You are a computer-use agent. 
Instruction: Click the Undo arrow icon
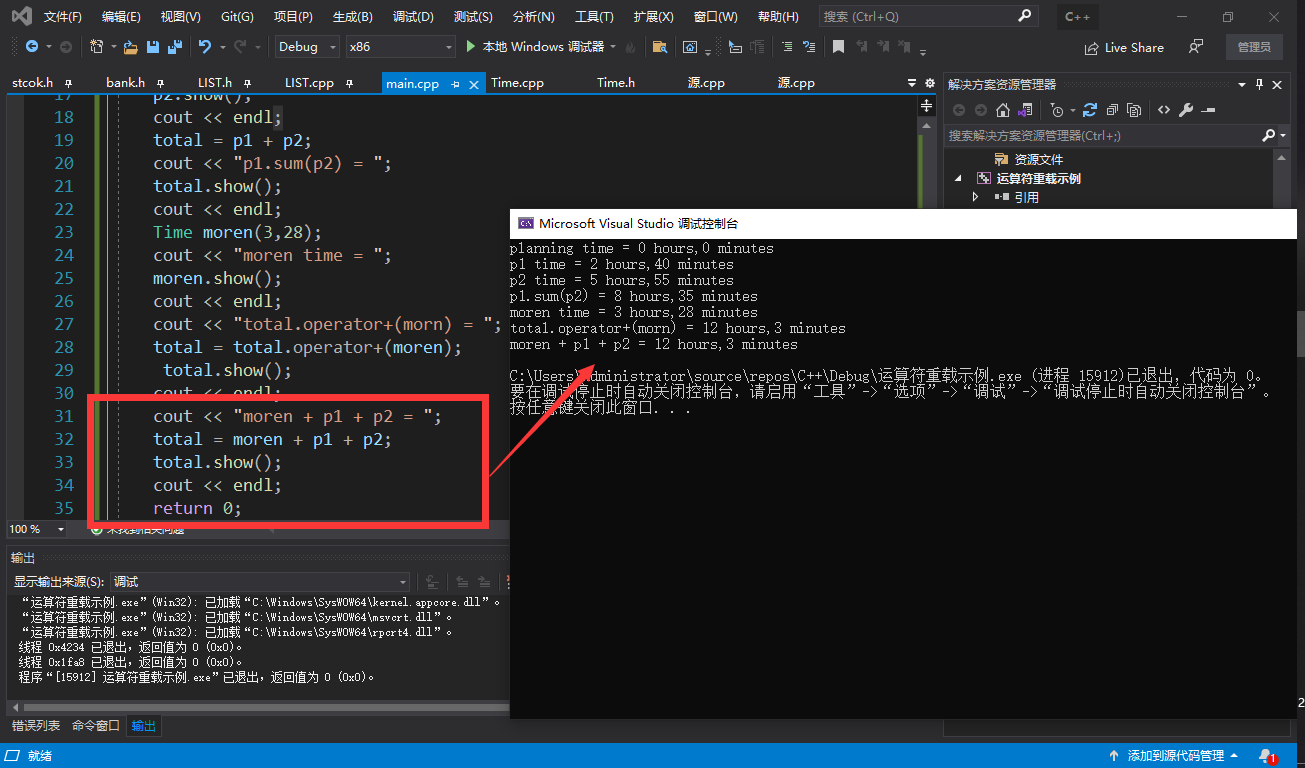coord(205,47)
